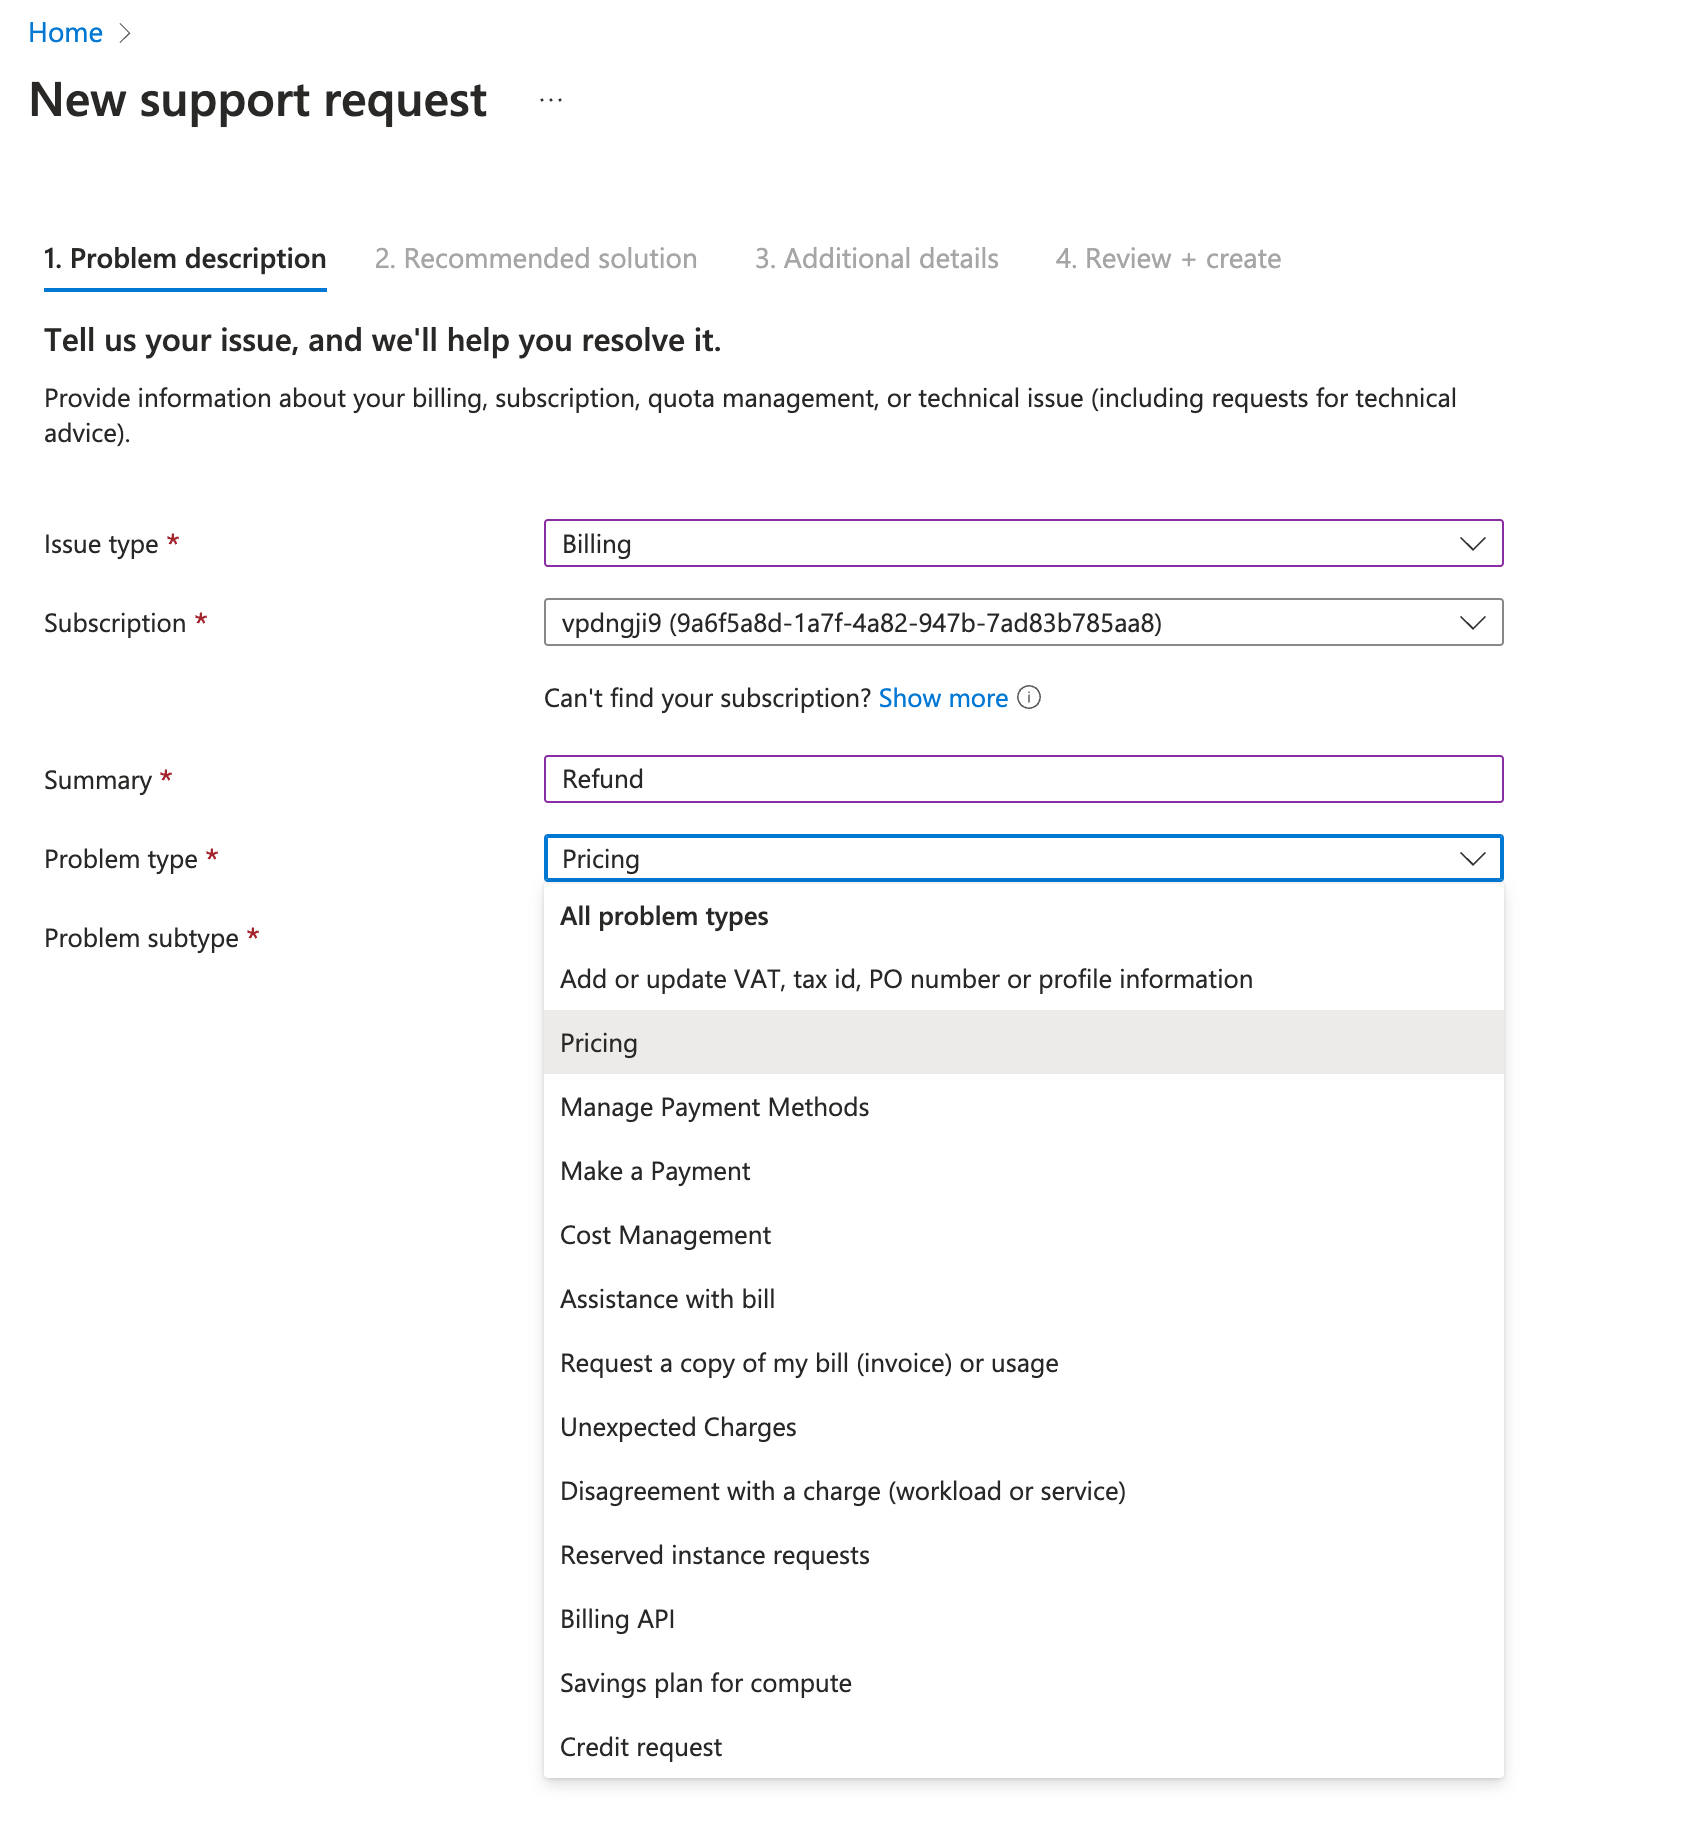This screenshot has height=1848, width=1692.
Task: Select Billing API problem type
Action: (x=1023, y=1619)
